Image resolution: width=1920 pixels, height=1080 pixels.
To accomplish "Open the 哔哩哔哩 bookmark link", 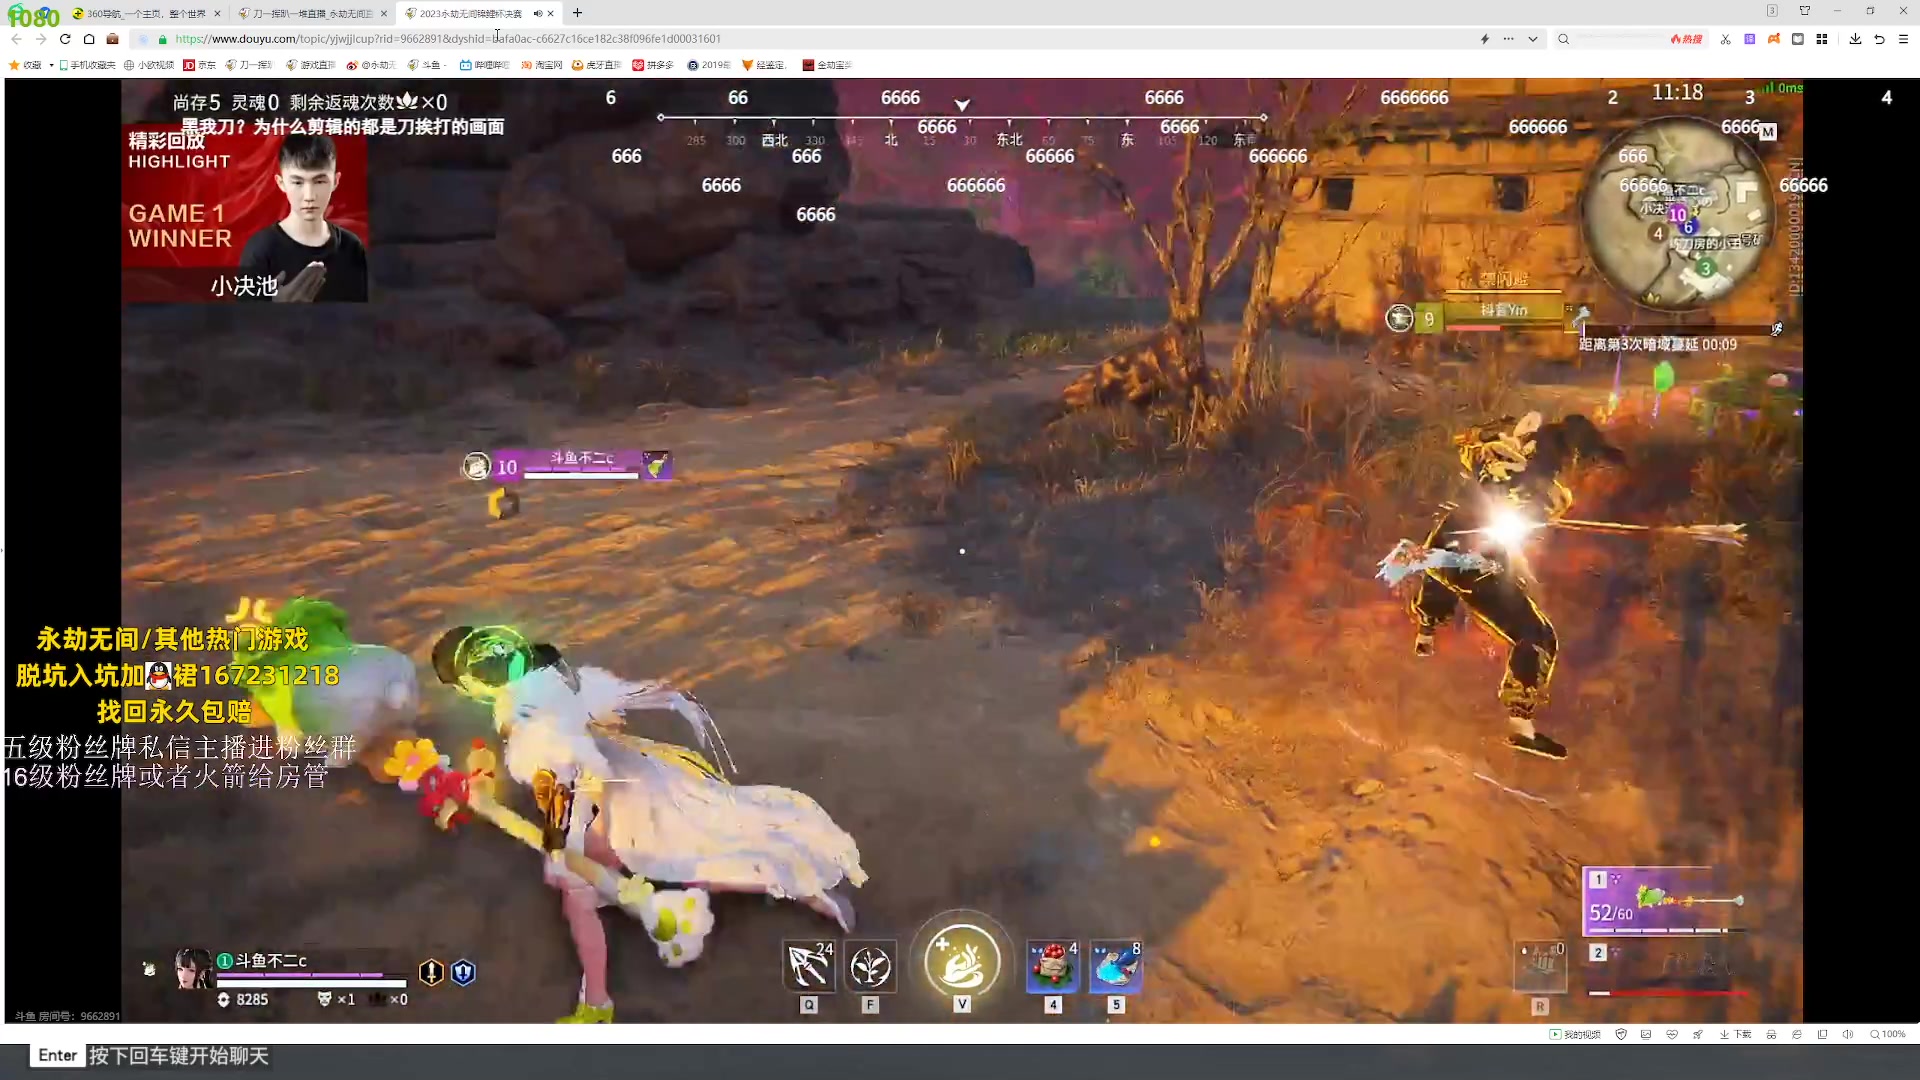I will [484, 65].
